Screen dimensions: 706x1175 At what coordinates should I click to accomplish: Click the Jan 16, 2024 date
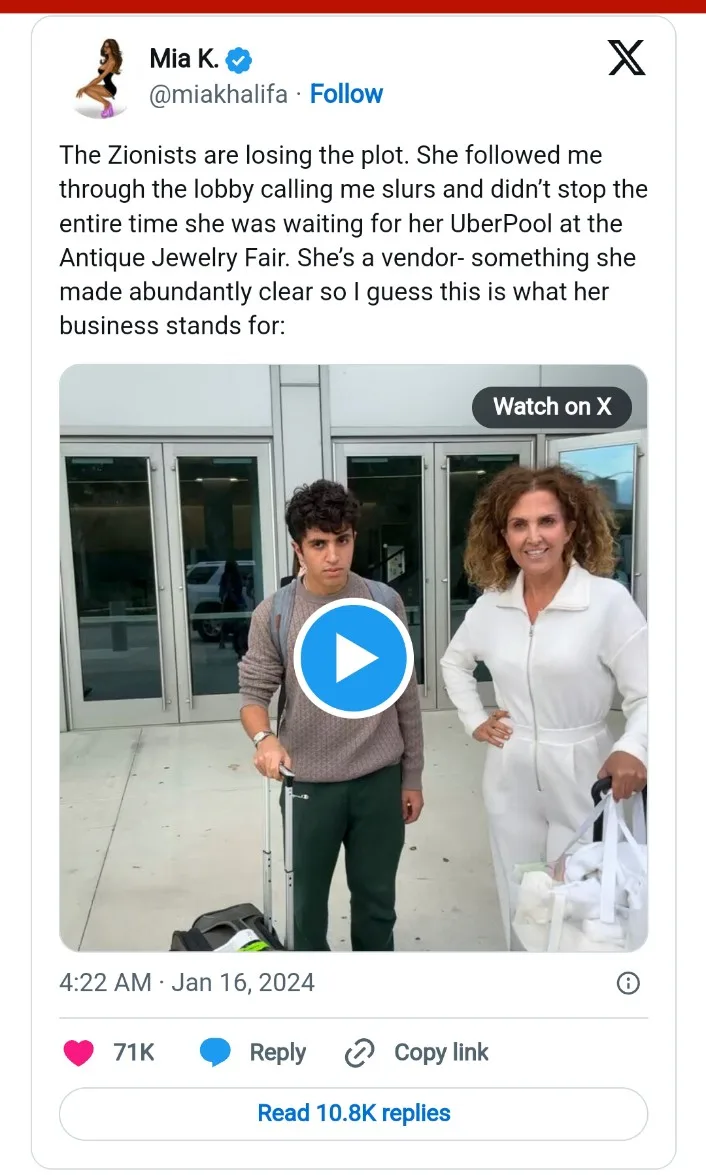coord(243,982)
